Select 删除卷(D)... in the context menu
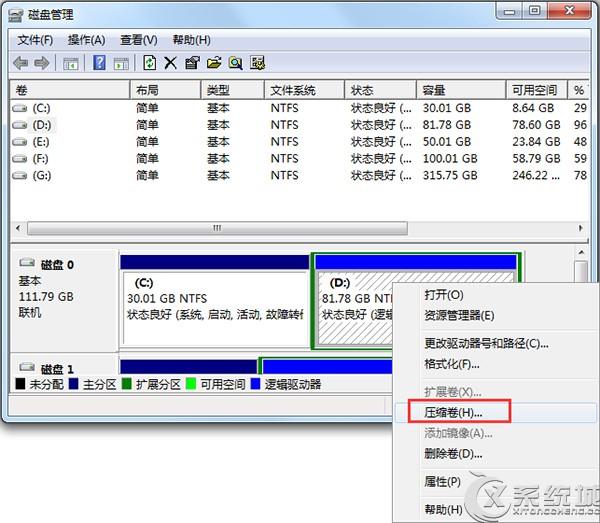This screenshot has width=600, height=523. pyautogui.click(x=453, y=454)
